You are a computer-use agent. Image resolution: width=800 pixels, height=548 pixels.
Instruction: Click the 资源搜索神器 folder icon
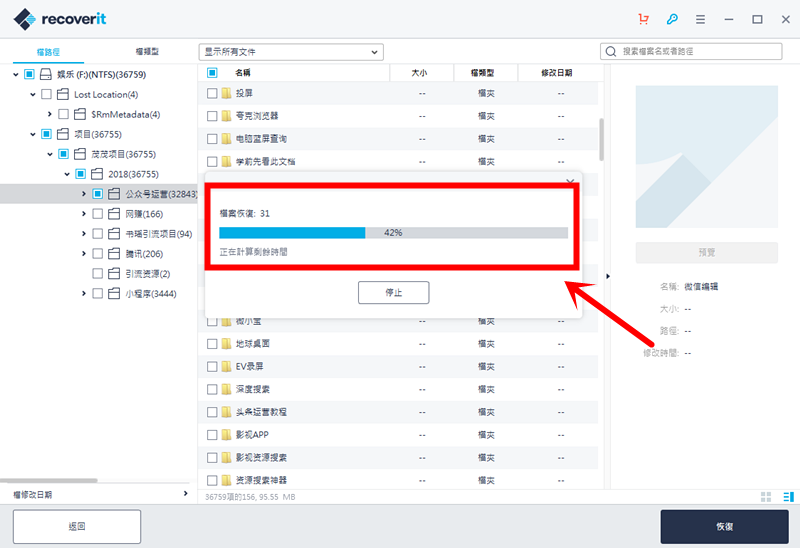click(227, 481)
